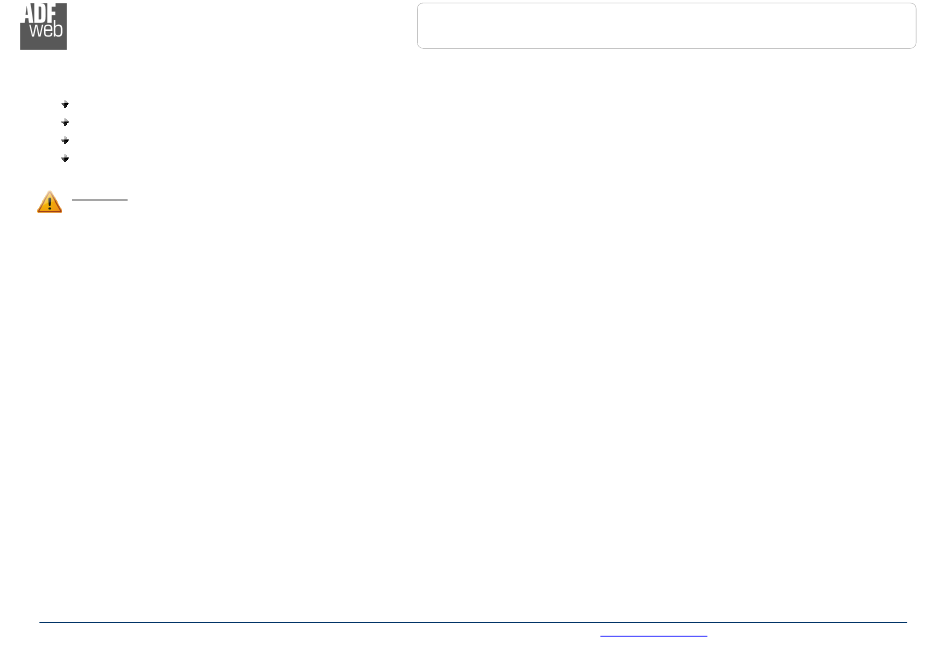Image resolution: width=950 pixels, height=654 pixels.
Task: Click the gray square logo background
Action: pos(43,26)
